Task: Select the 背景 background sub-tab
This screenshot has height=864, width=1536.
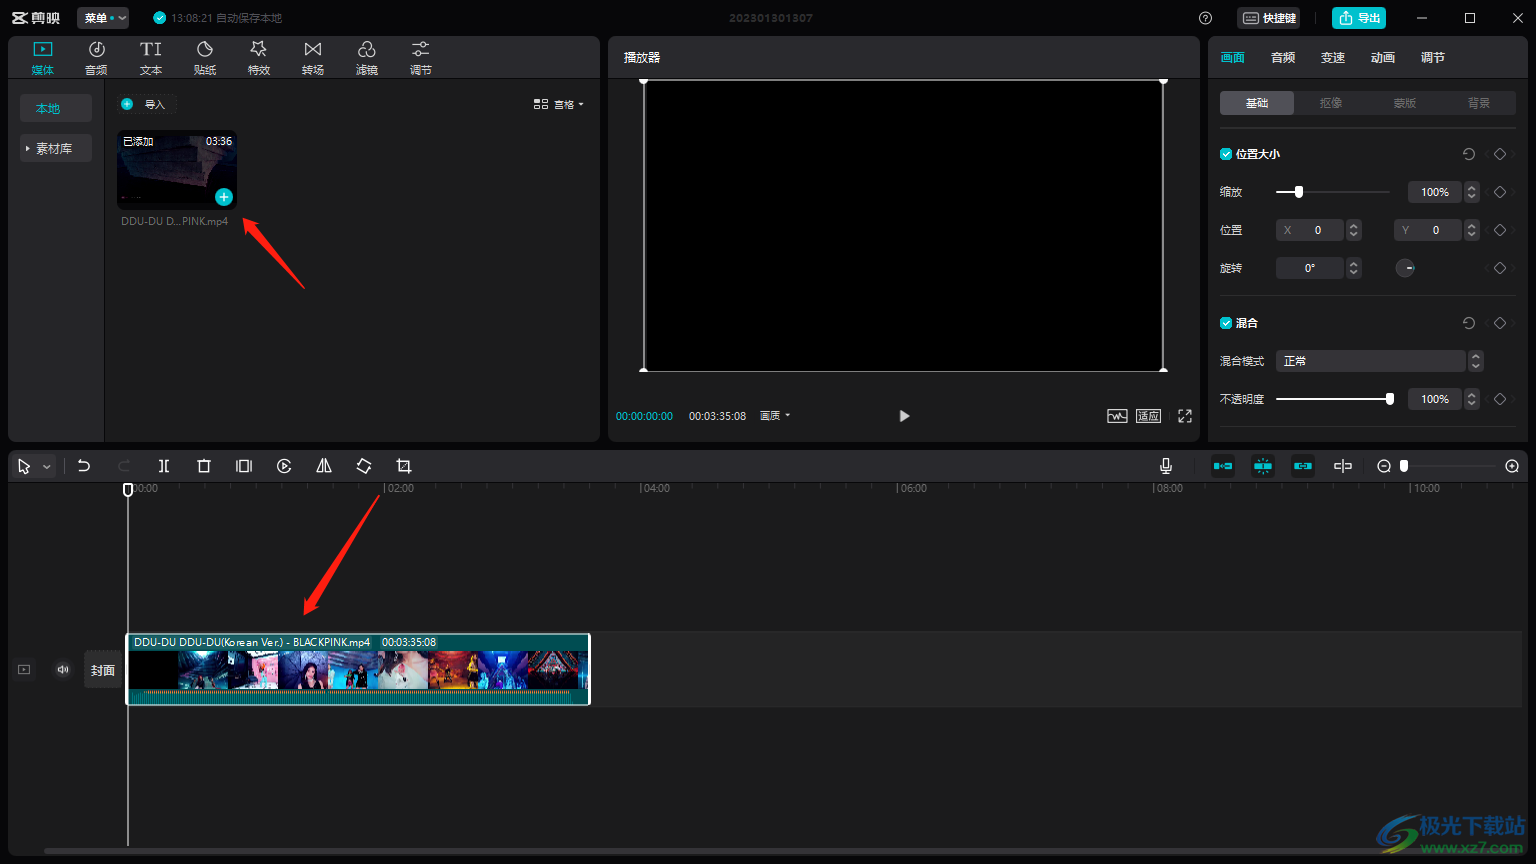Action: point(1479,103)
